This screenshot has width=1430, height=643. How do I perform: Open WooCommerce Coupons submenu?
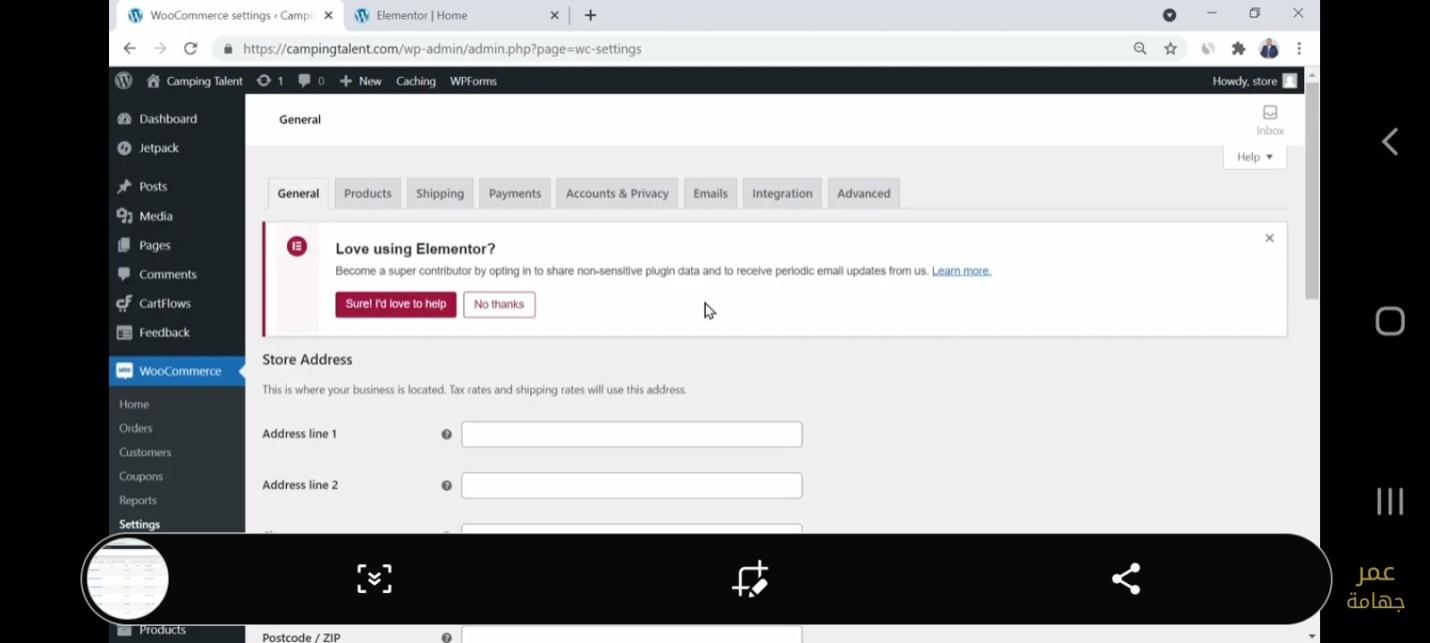(141, 476)
